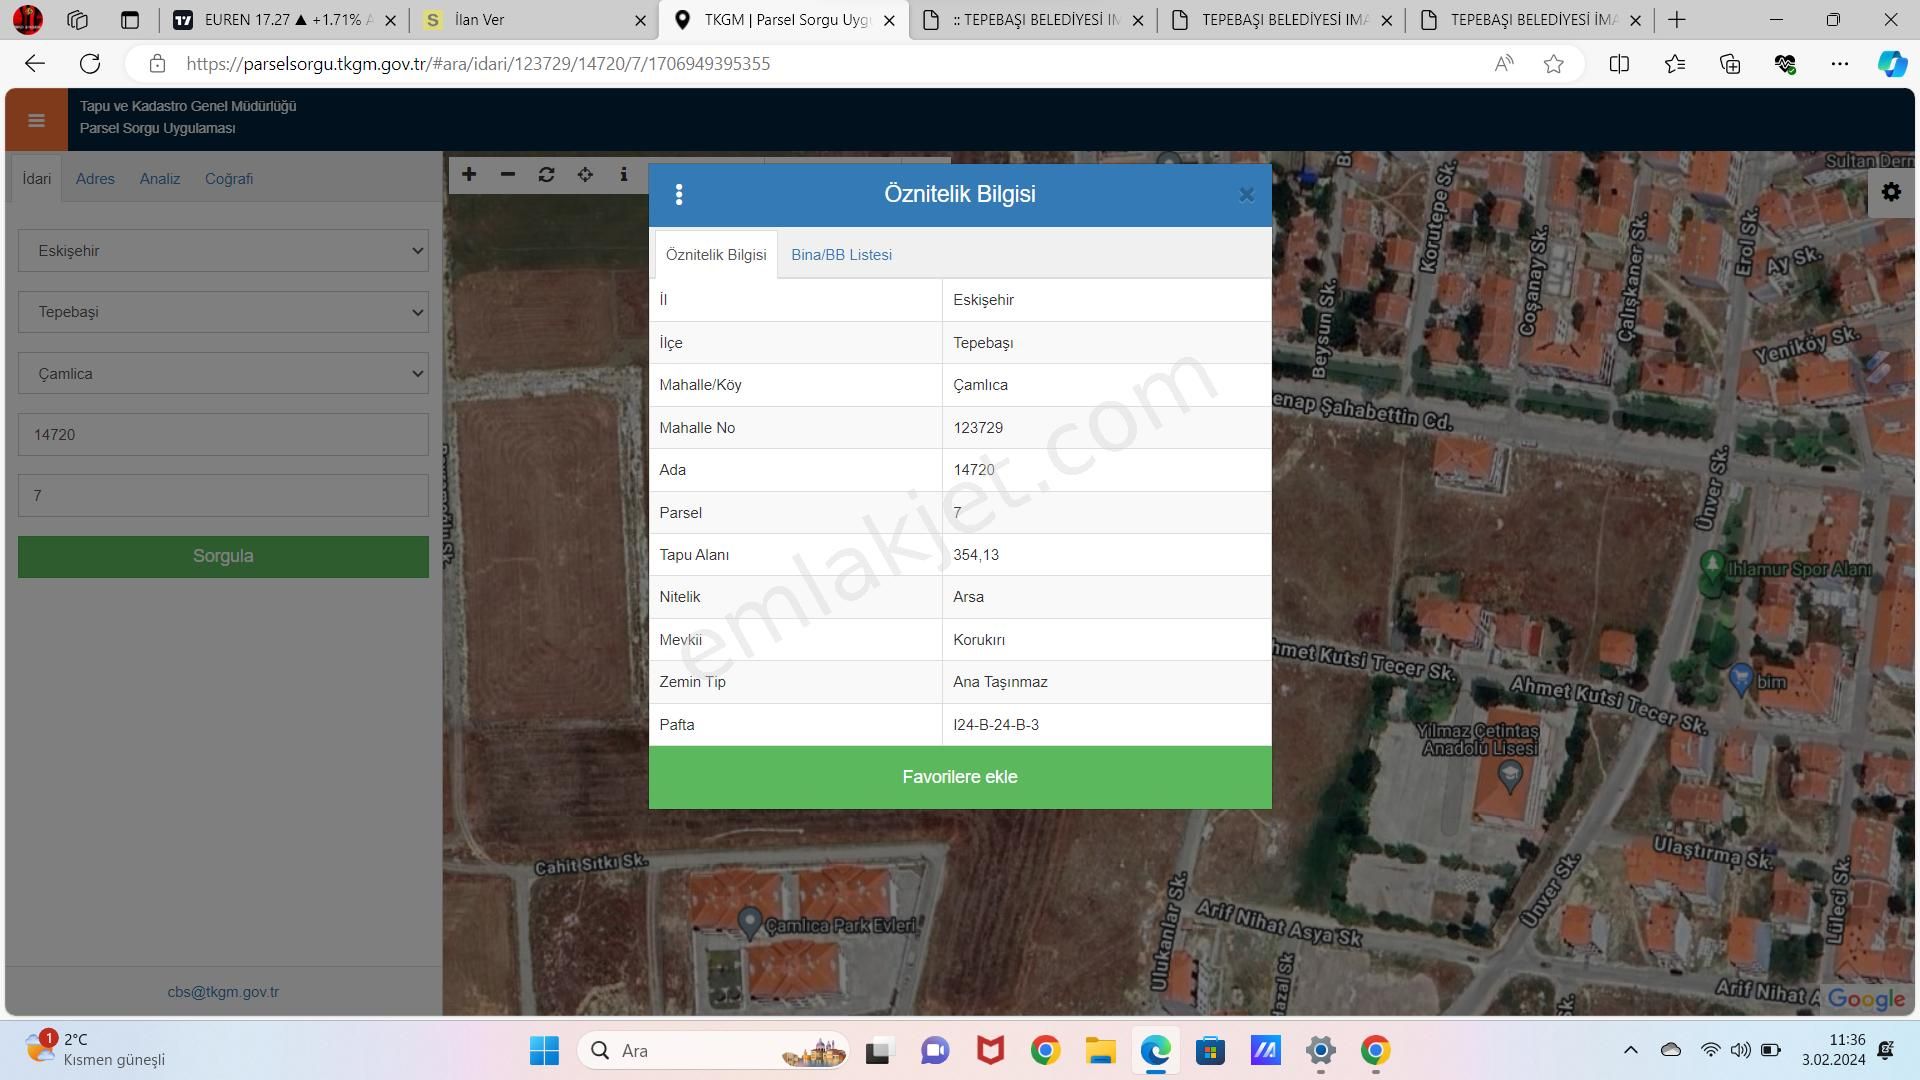Open browser essentials heart icon

[1785, 64]
